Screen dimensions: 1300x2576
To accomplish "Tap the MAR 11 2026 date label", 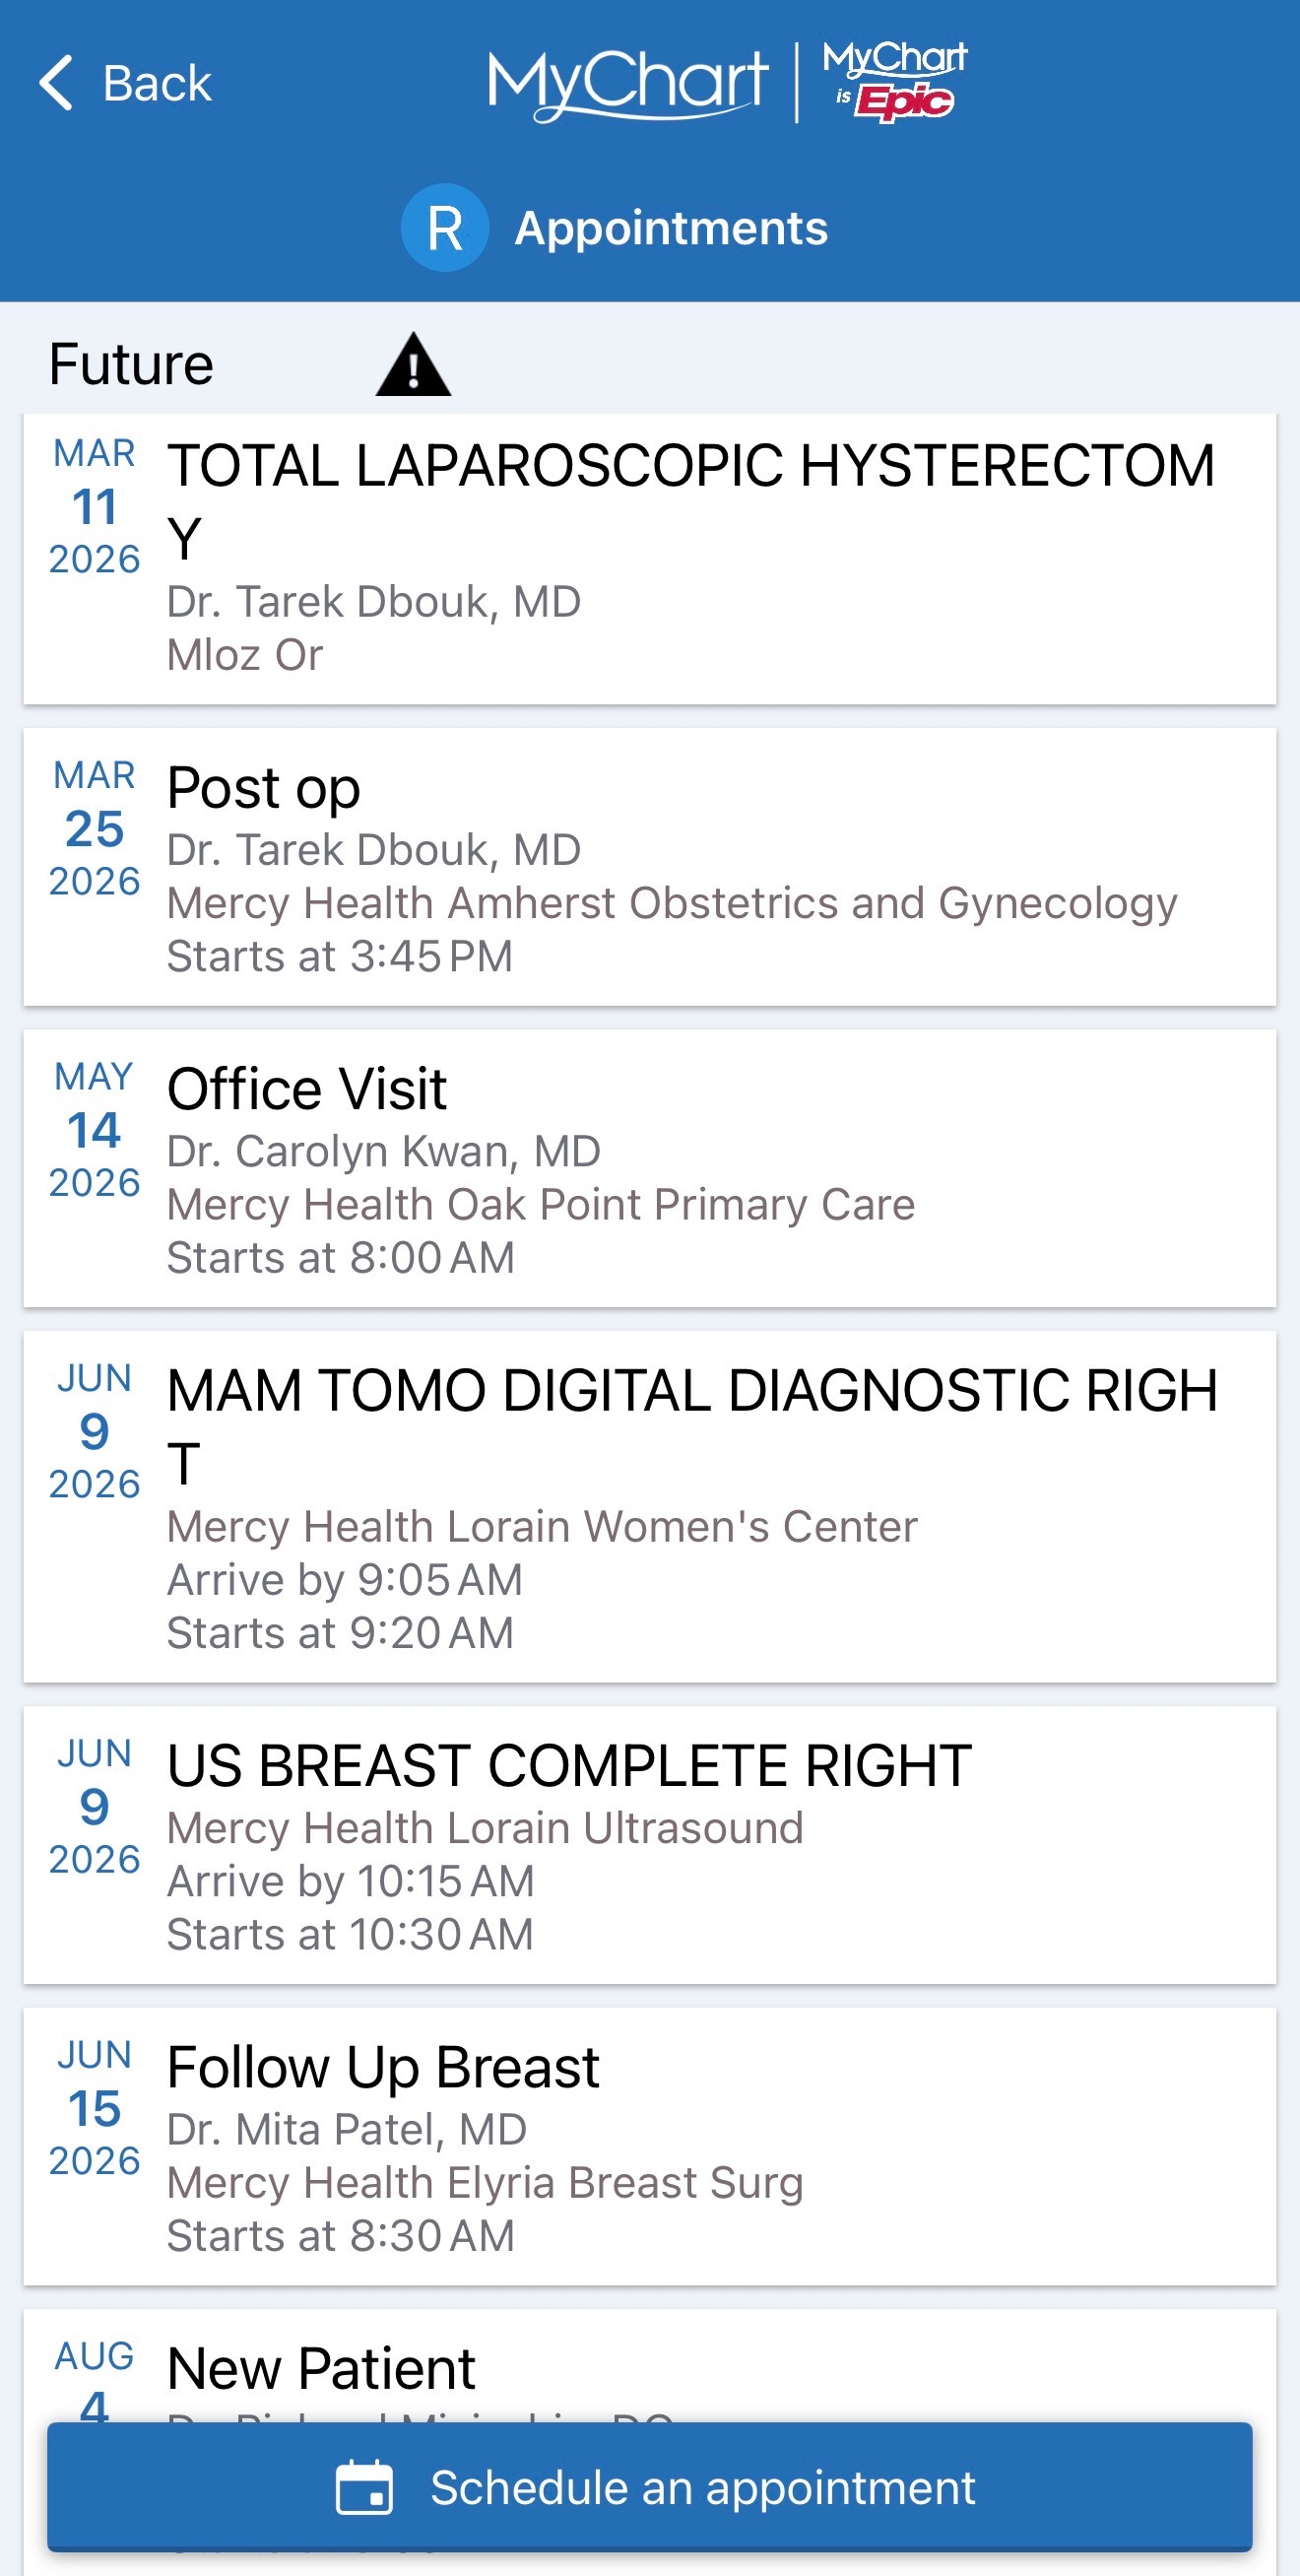I will [94, 506].
